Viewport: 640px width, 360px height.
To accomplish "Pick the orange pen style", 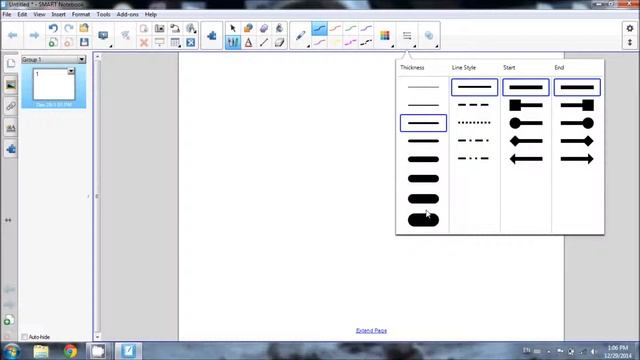I will [335, 29].
